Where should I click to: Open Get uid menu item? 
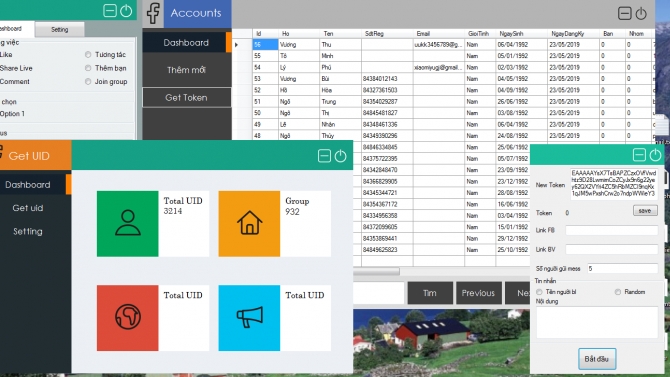click(x=28, y=208)
